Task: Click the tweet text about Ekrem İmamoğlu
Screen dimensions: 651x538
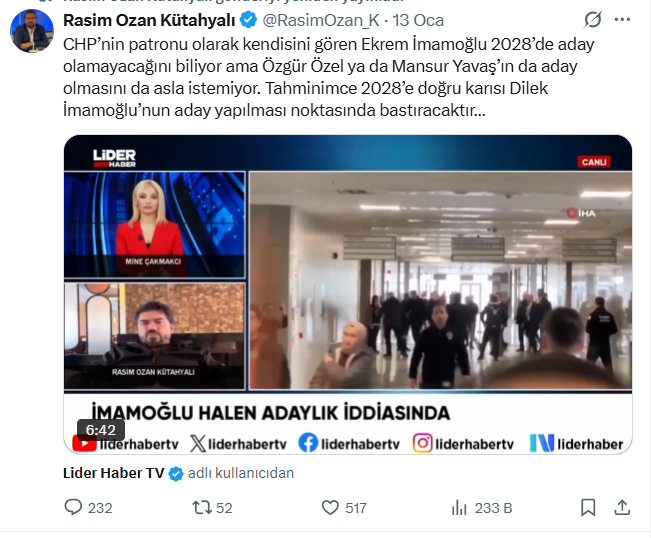Action: pos(329,77)
